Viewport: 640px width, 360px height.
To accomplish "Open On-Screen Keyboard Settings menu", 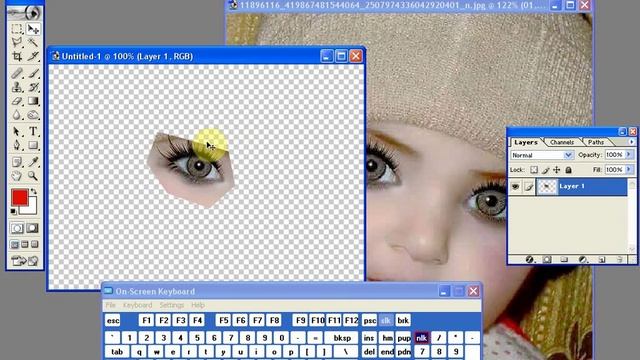I will click(172, 305).
